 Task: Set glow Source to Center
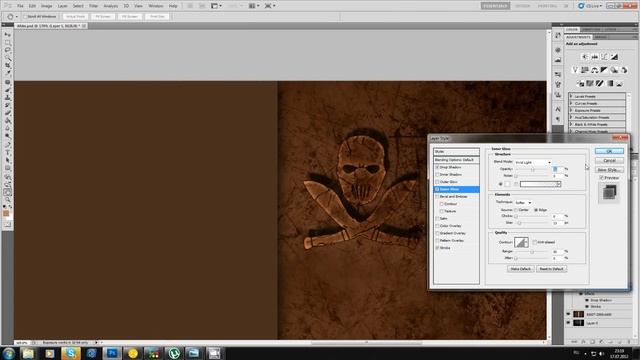pos(516,210)
